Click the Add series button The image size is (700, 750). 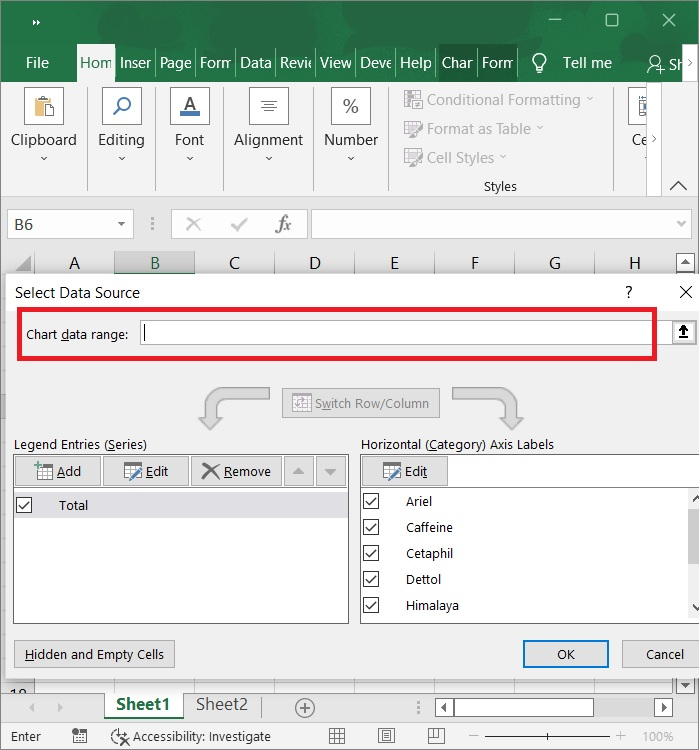pyautogui.click(x=58, y=471)
